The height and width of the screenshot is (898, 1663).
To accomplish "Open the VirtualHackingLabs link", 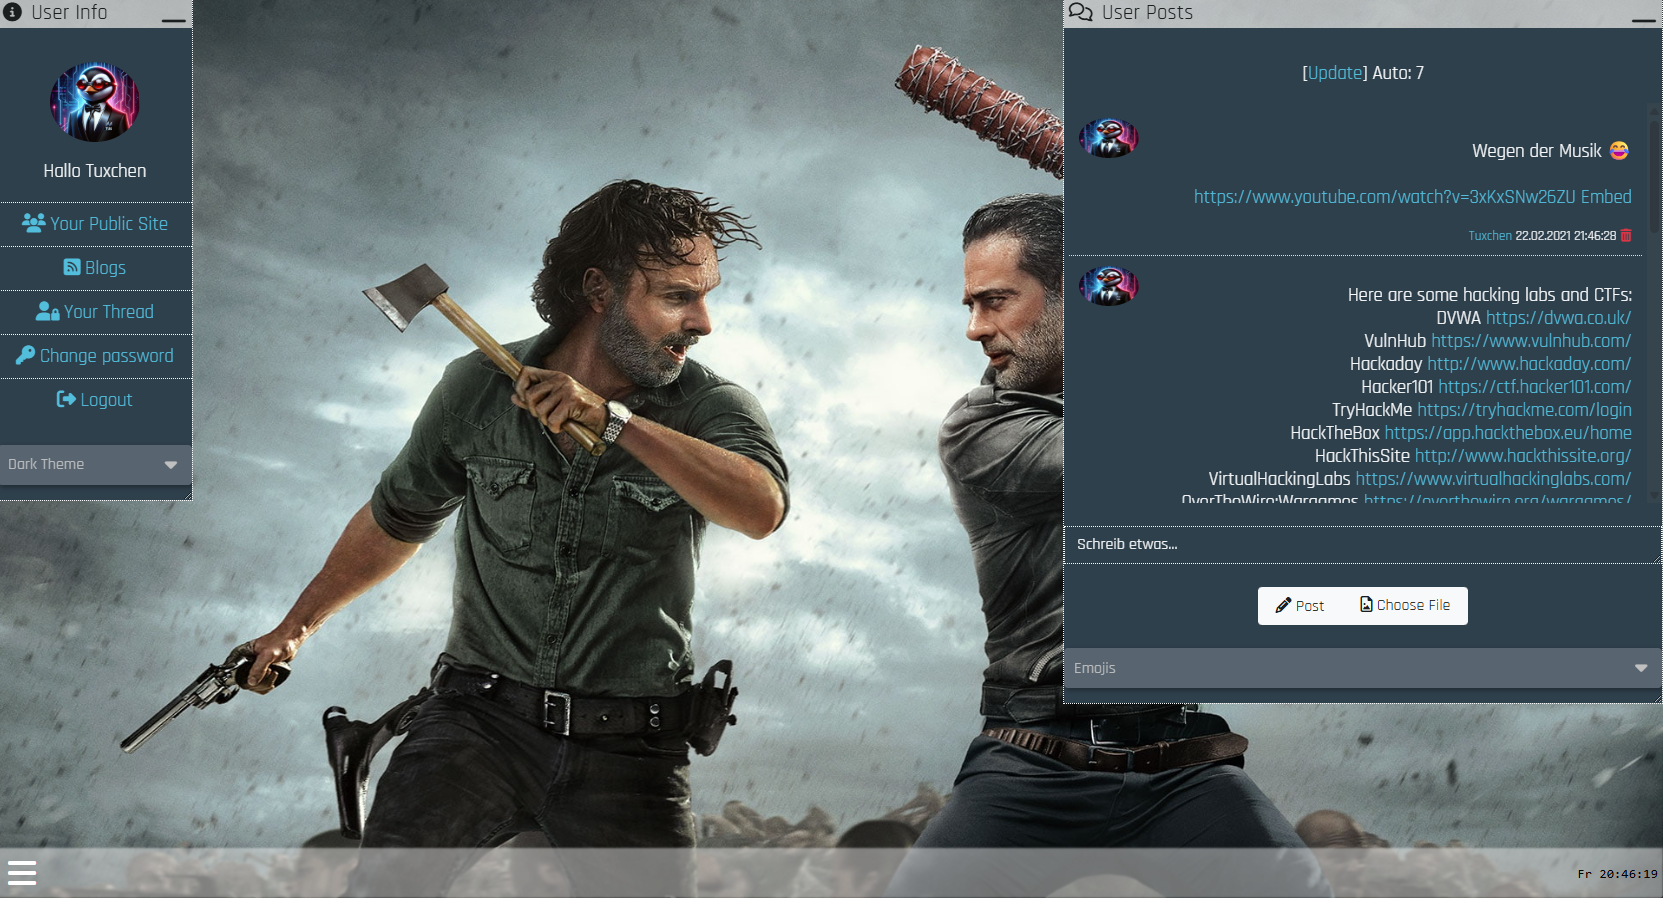I will [x=1493, y=479].
